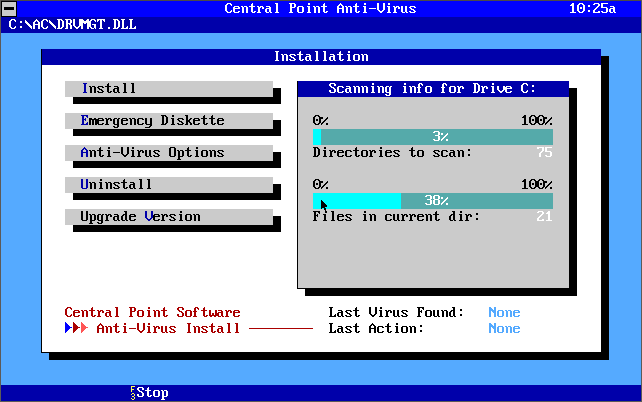Click the Central Point Software label
The width and height of the screenshot is (642, 402).
(152, 313)
